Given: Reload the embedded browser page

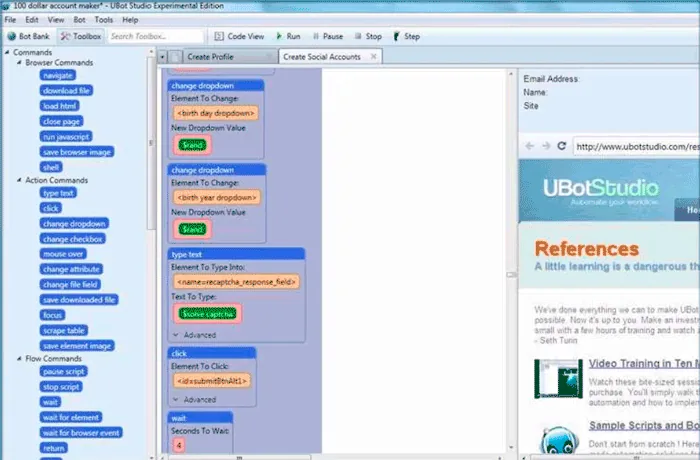Looking at the screenshot, I should 562,146.
